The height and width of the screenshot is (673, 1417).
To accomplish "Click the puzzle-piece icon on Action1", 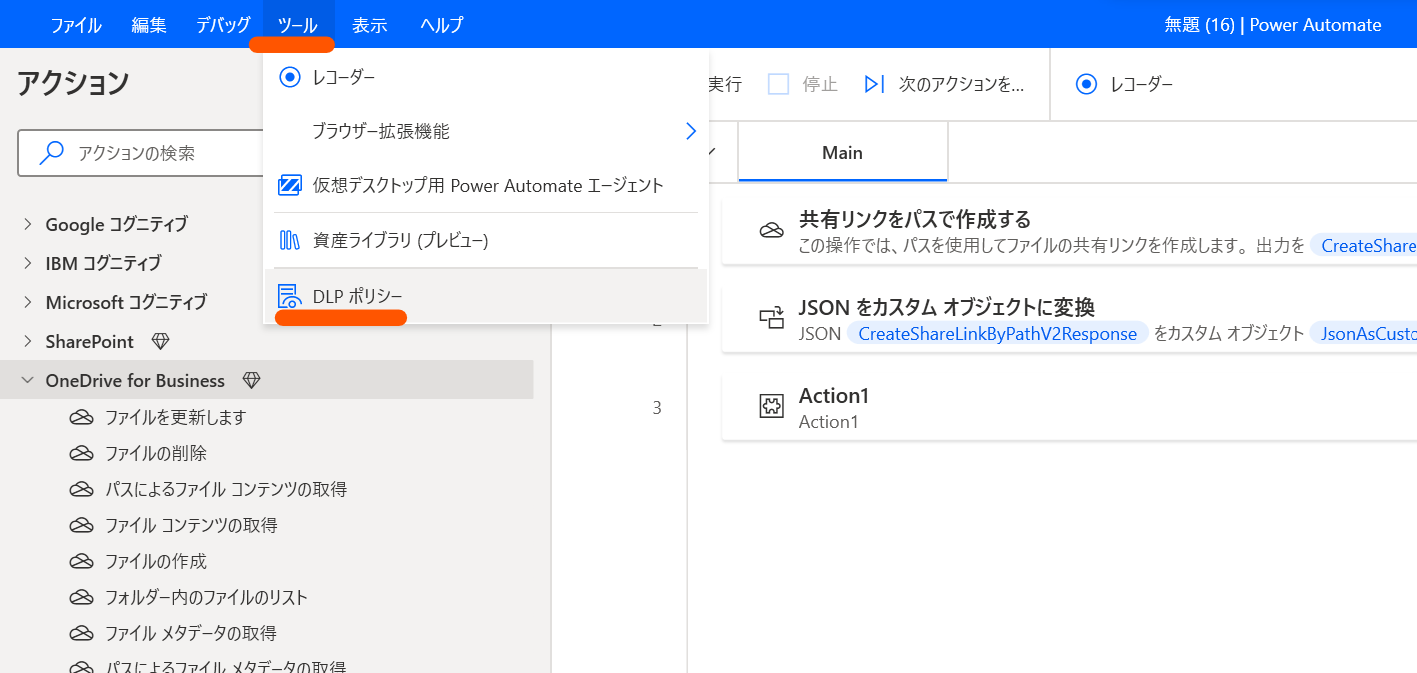I will (x=771, y=405).
